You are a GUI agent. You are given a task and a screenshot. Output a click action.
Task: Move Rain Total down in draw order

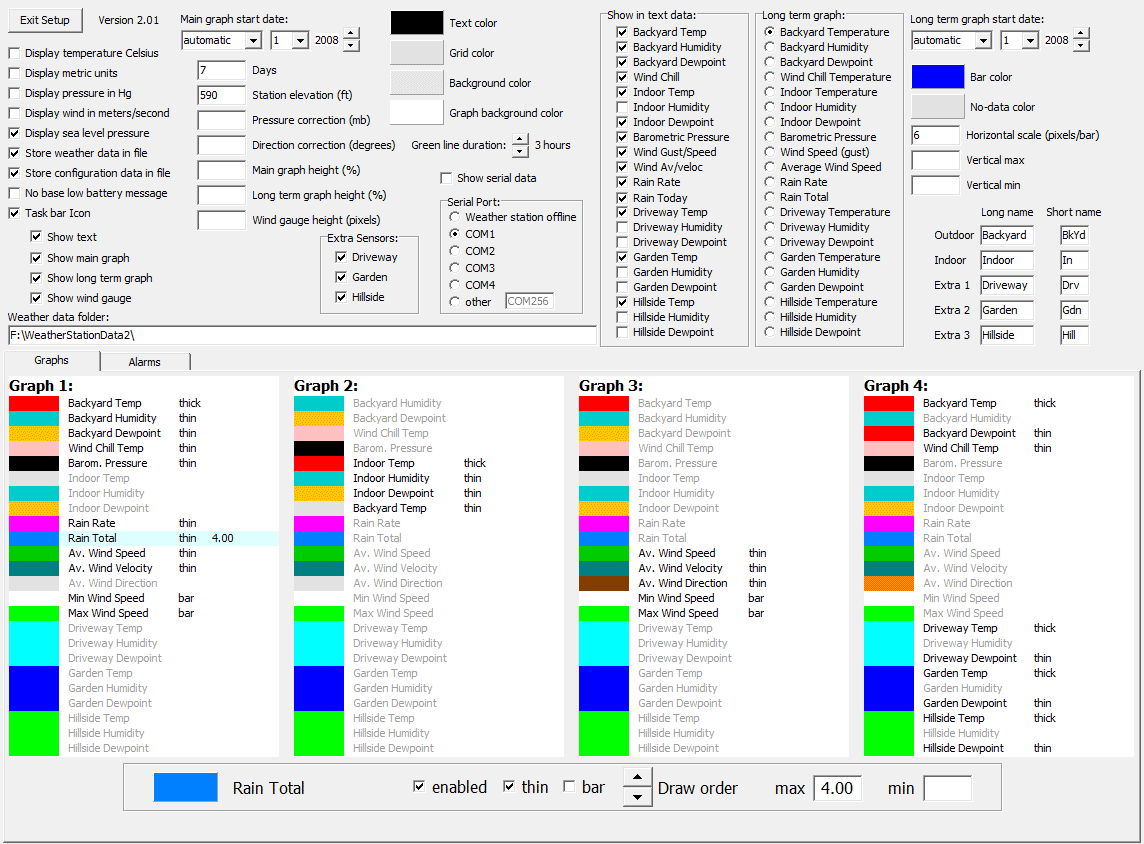[638, 797]
